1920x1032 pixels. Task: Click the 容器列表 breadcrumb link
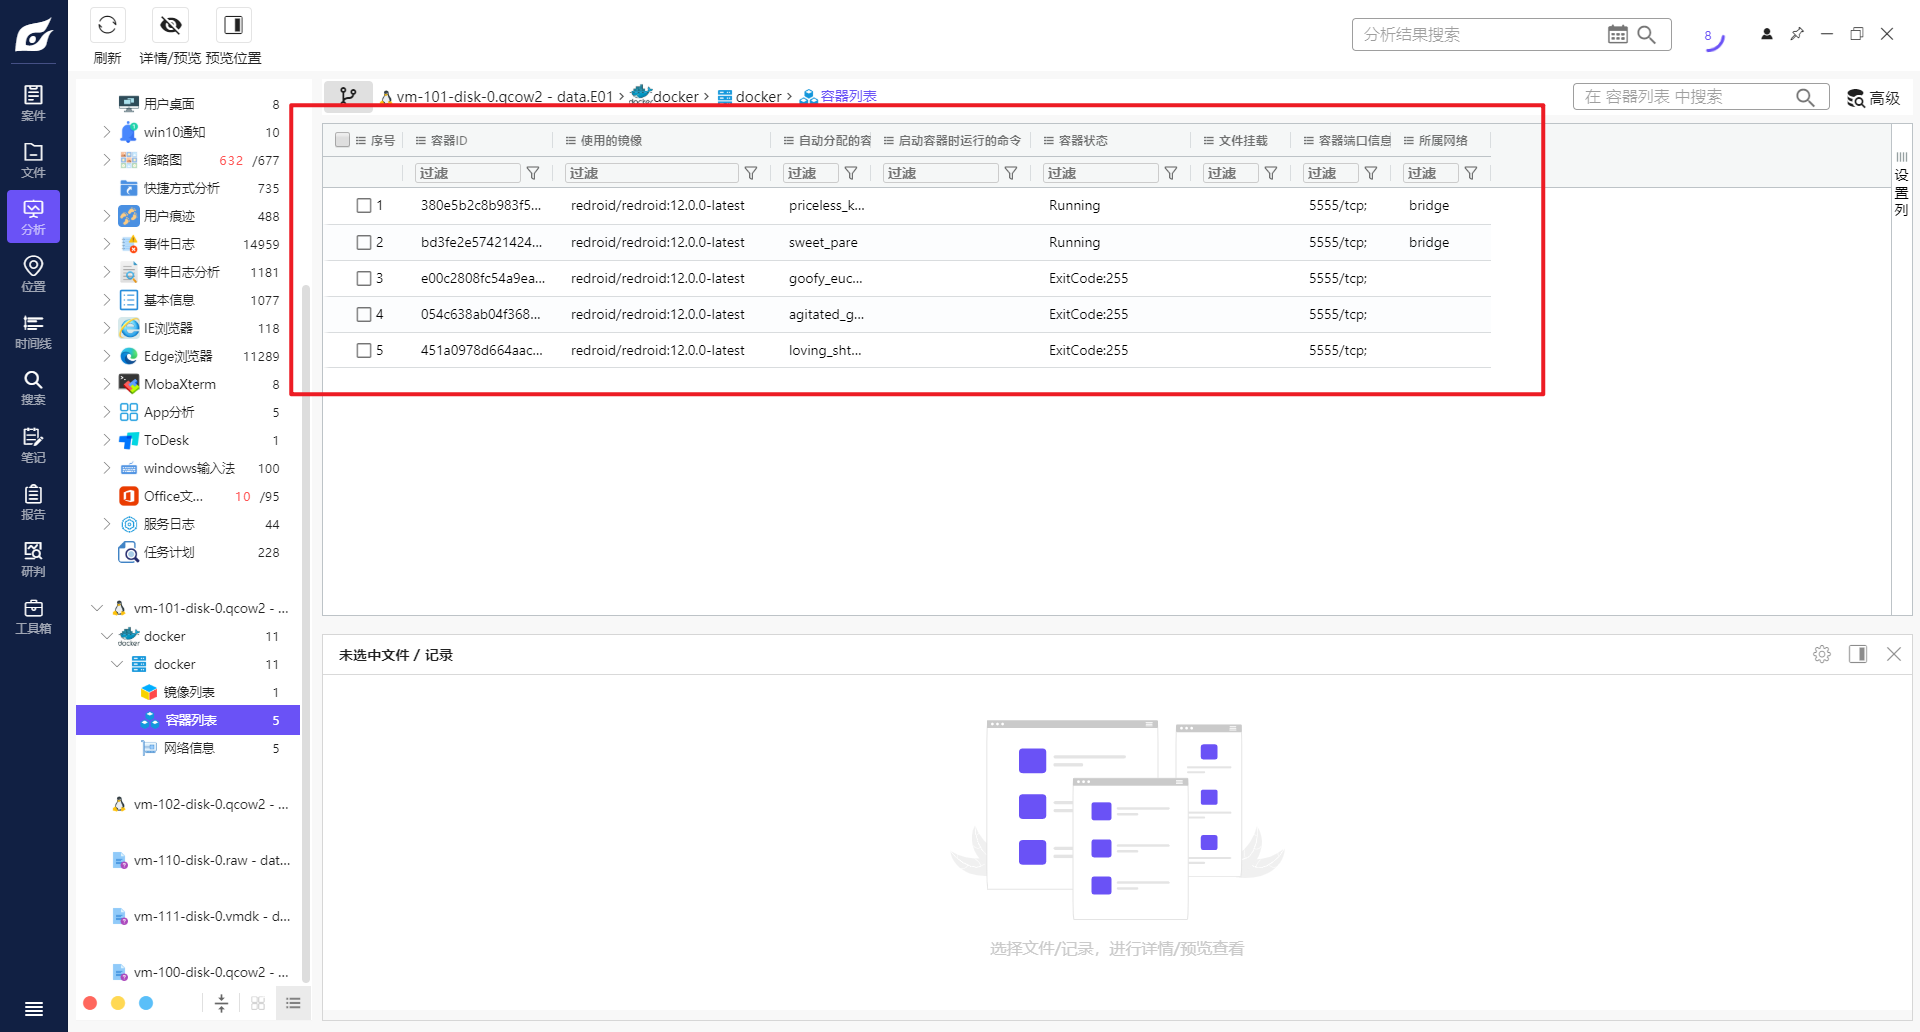[839, 96]
